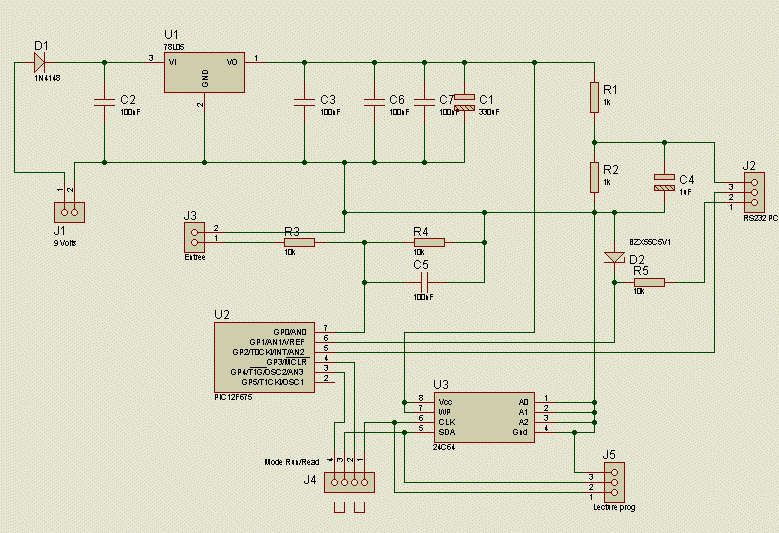The width and height of the screenshot is (779, 533).
Task: Select the J5 three-pin connector body
Action: tap(615, 482)
